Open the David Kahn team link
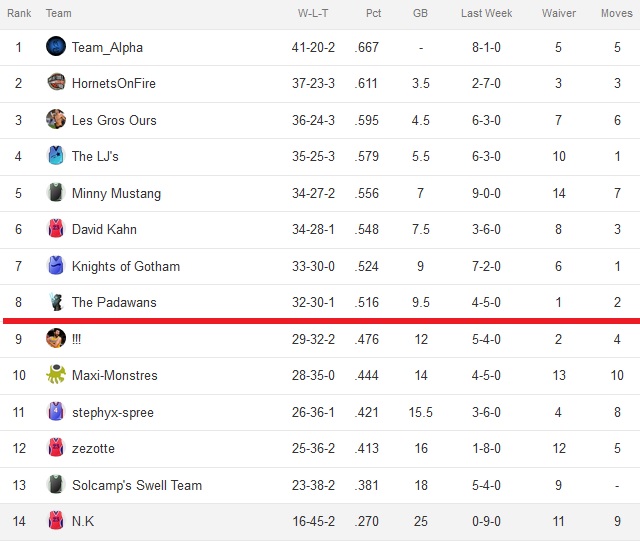The height and width of the screenshot is (541, 640). 104,229
